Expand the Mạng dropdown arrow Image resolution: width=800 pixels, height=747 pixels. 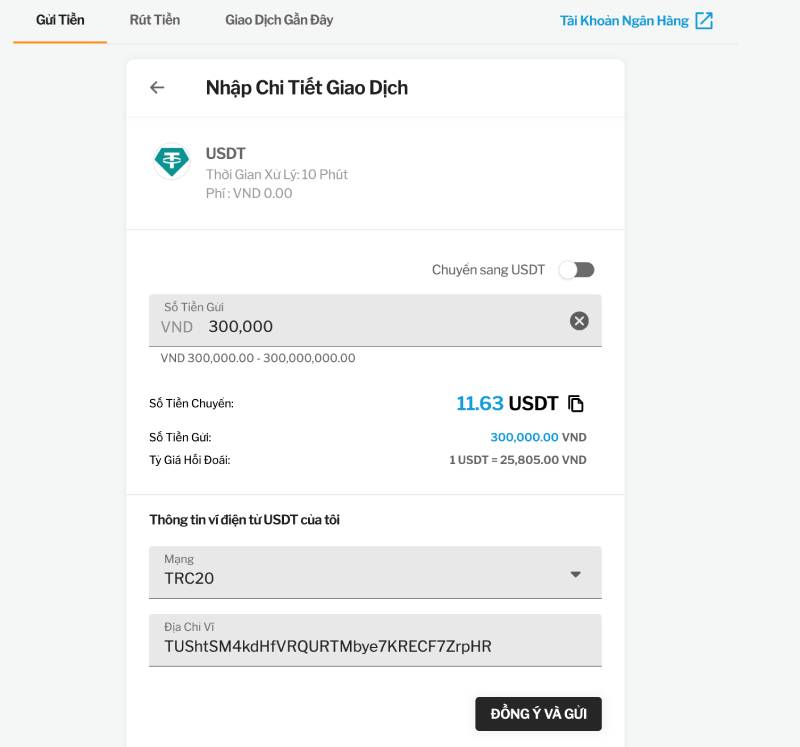(x=575, y=574)
